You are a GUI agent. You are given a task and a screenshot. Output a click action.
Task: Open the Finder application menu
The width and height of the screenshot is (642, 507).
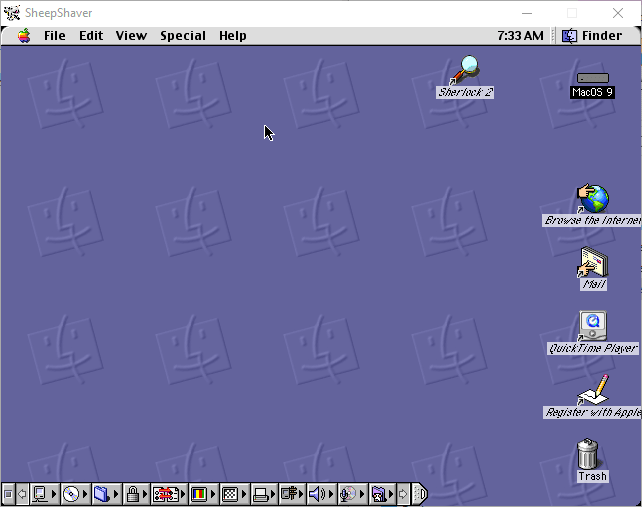[x=592, y=36]
